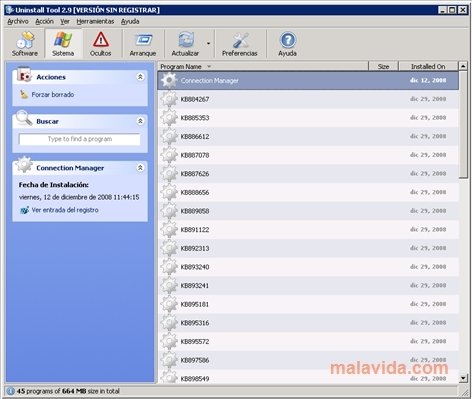Click the gear icon beside KB888656

tap(169, 192)
